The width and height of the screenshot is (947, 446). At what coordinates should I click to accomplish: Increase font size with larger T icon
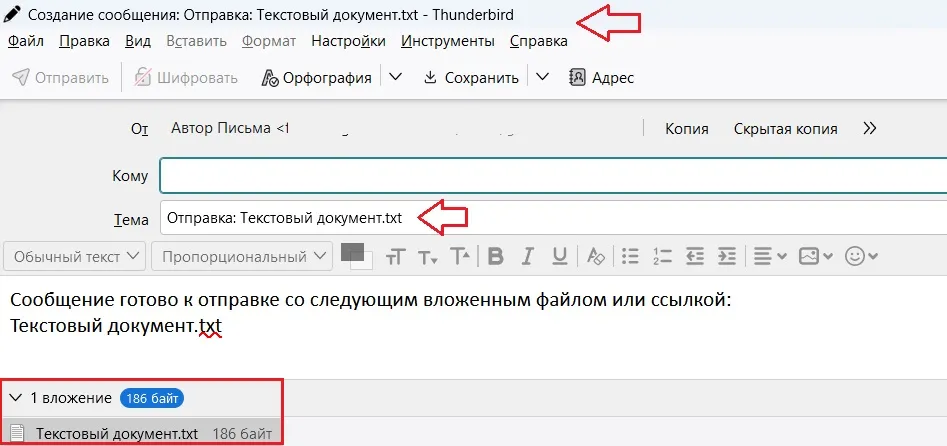point(460,257)
